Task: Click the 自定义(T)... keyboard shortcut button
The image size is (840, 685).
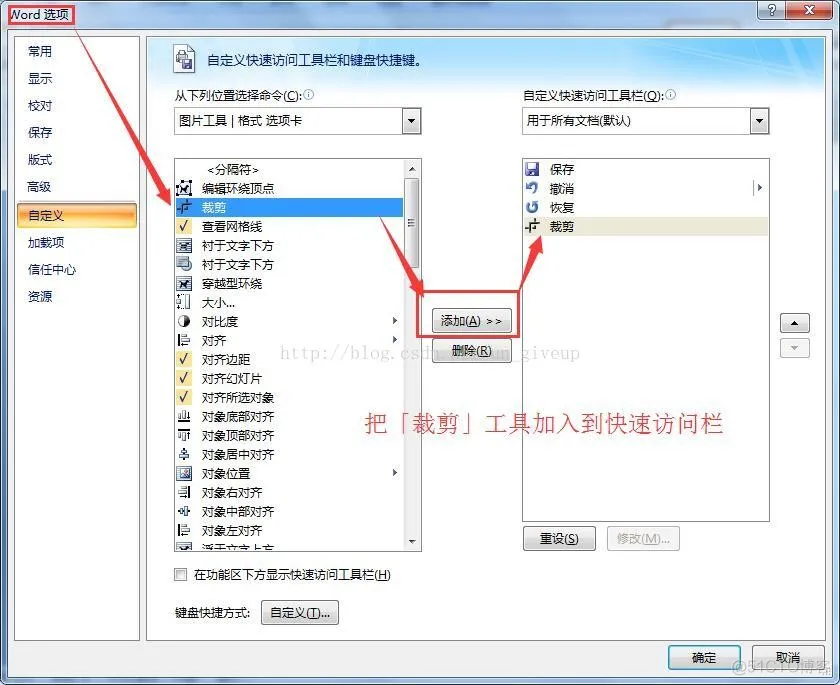Action: [300, 613]
